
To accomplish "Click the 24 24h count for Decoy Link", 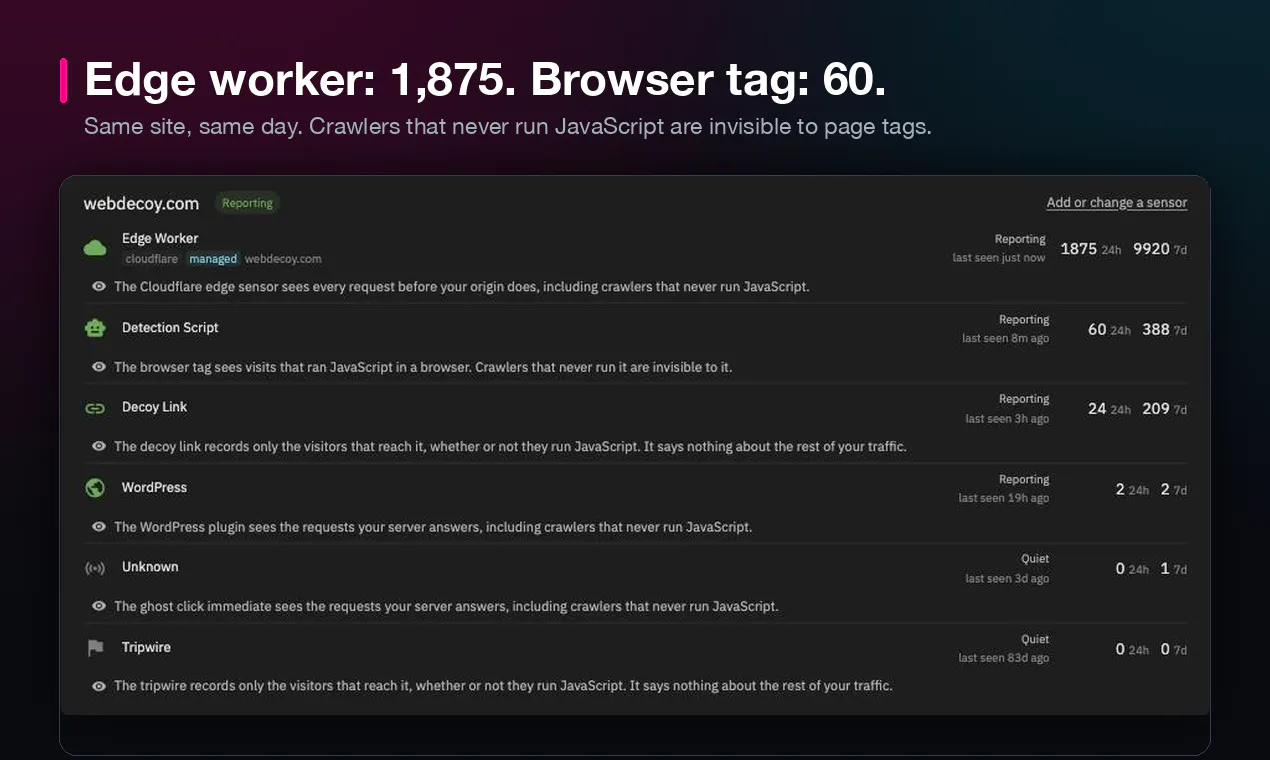I will [1109, 409].
